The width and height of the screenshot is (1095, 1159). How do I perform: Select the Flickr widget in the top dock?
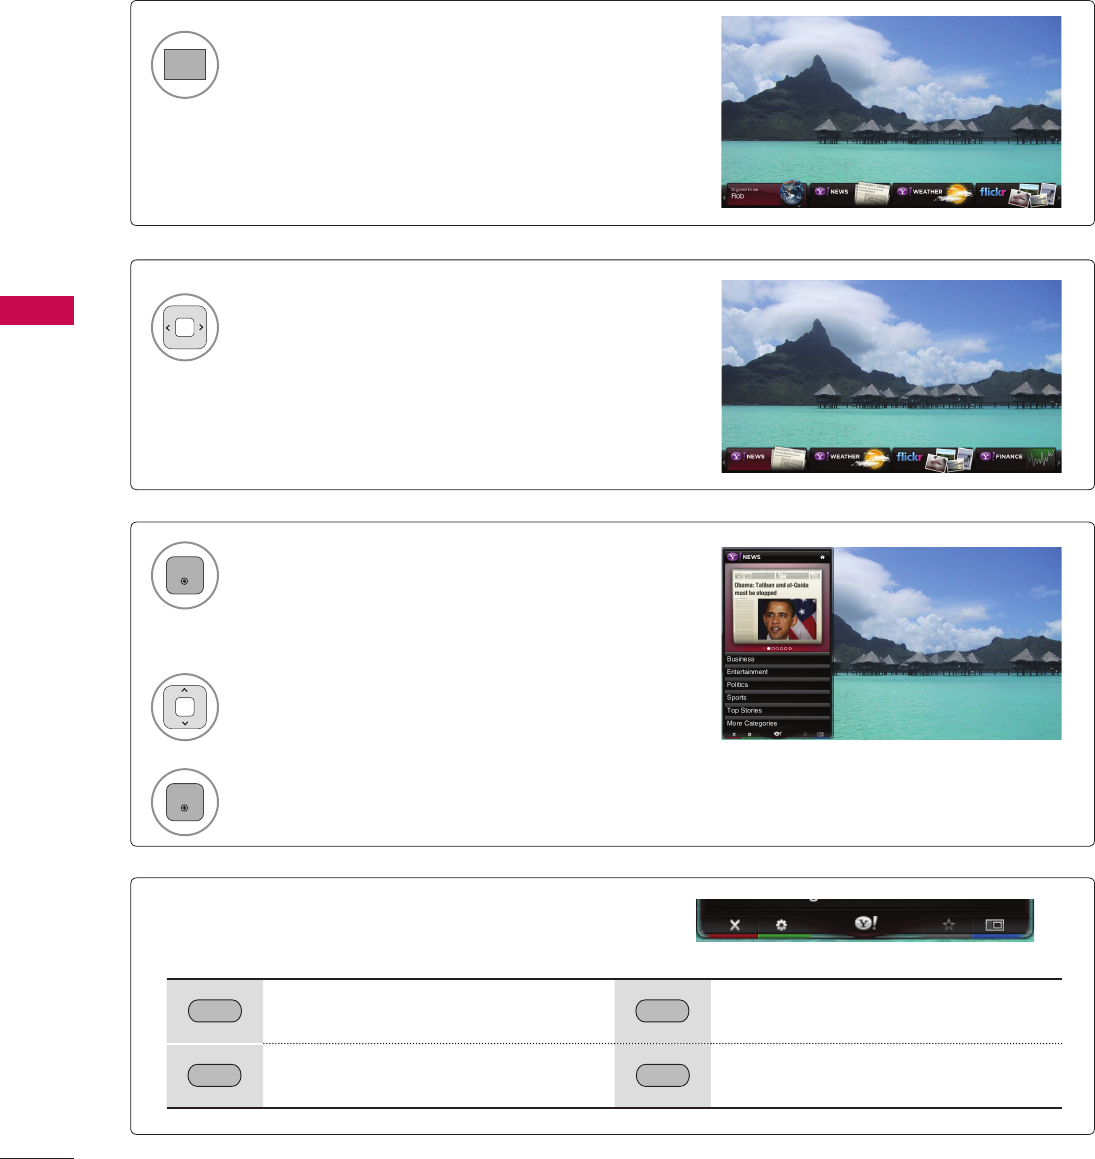click(x=1016, y=194)
